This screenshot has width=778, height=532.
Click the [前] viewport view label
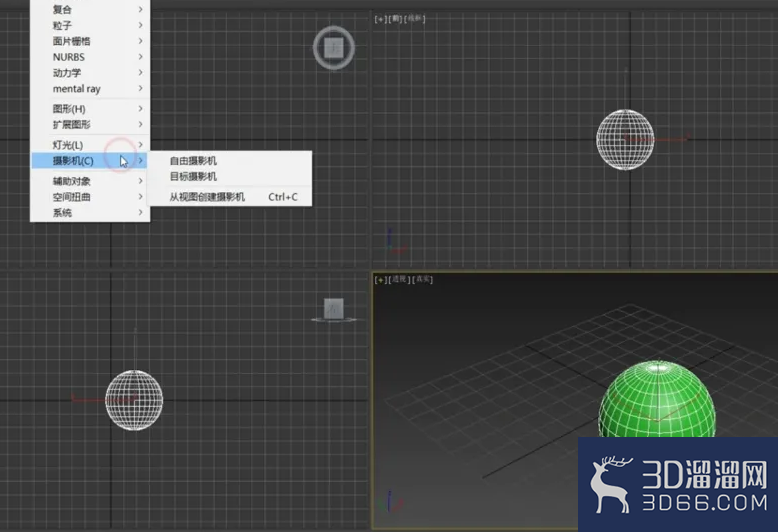[395, 19]
